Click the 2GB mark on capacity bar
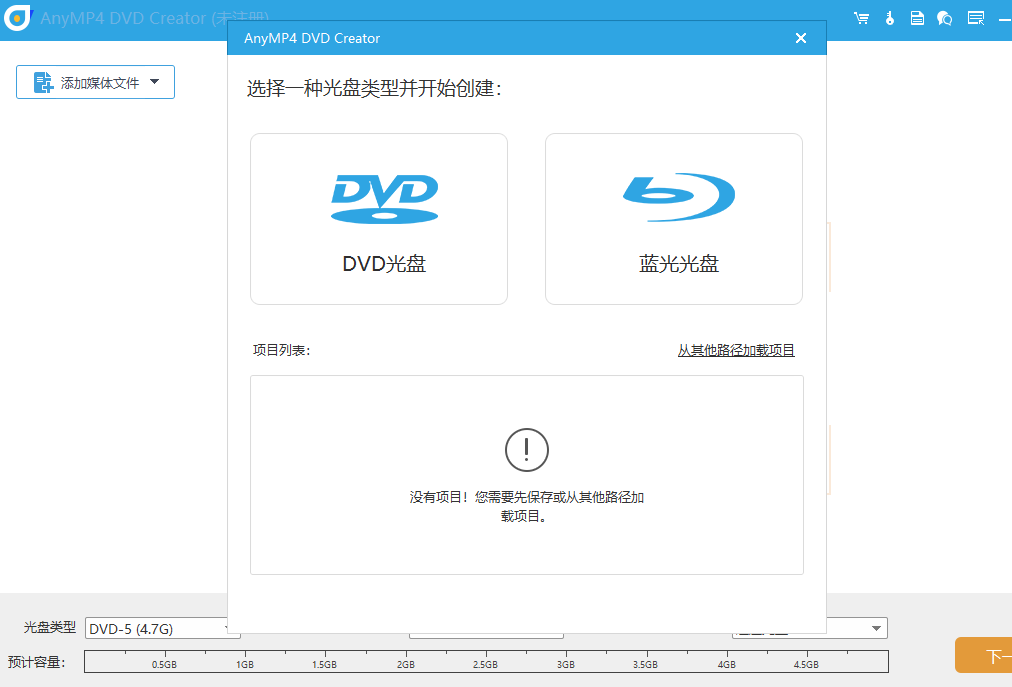1012x687 pixels. coord(405,664)
